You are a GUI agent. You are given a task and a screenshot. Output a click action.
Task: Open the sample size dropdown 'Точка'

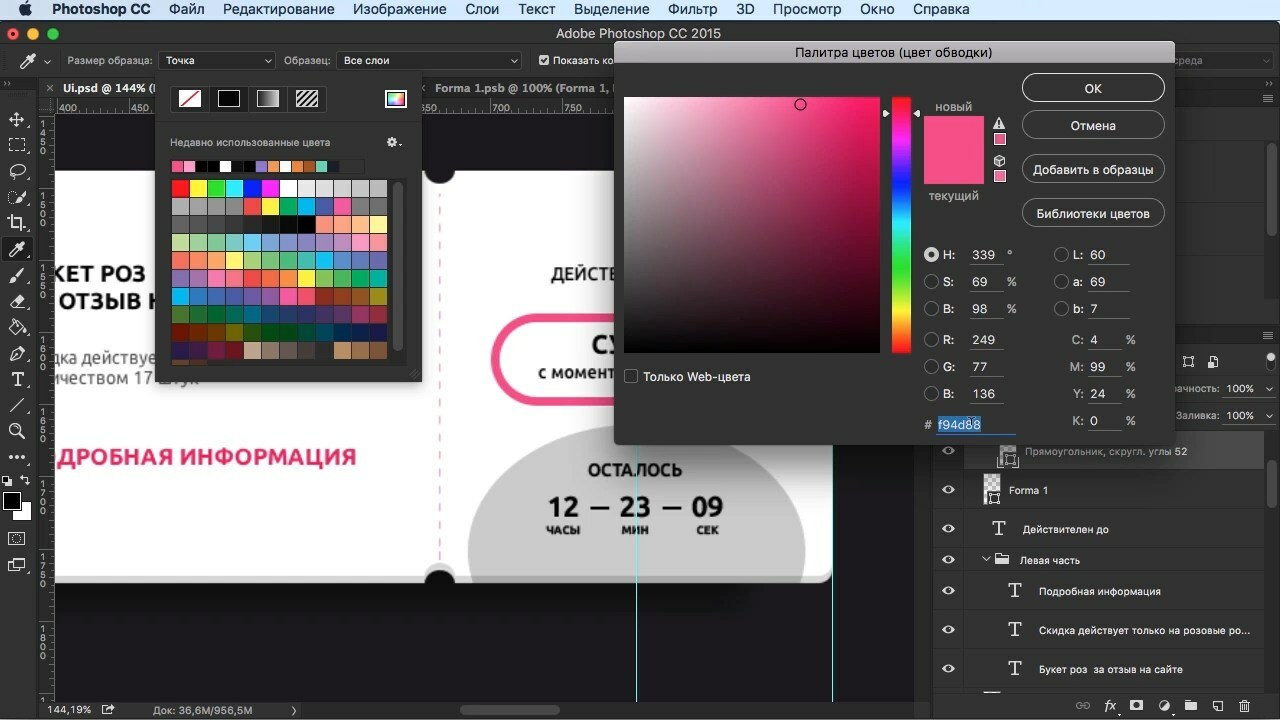tap(217, 61)
